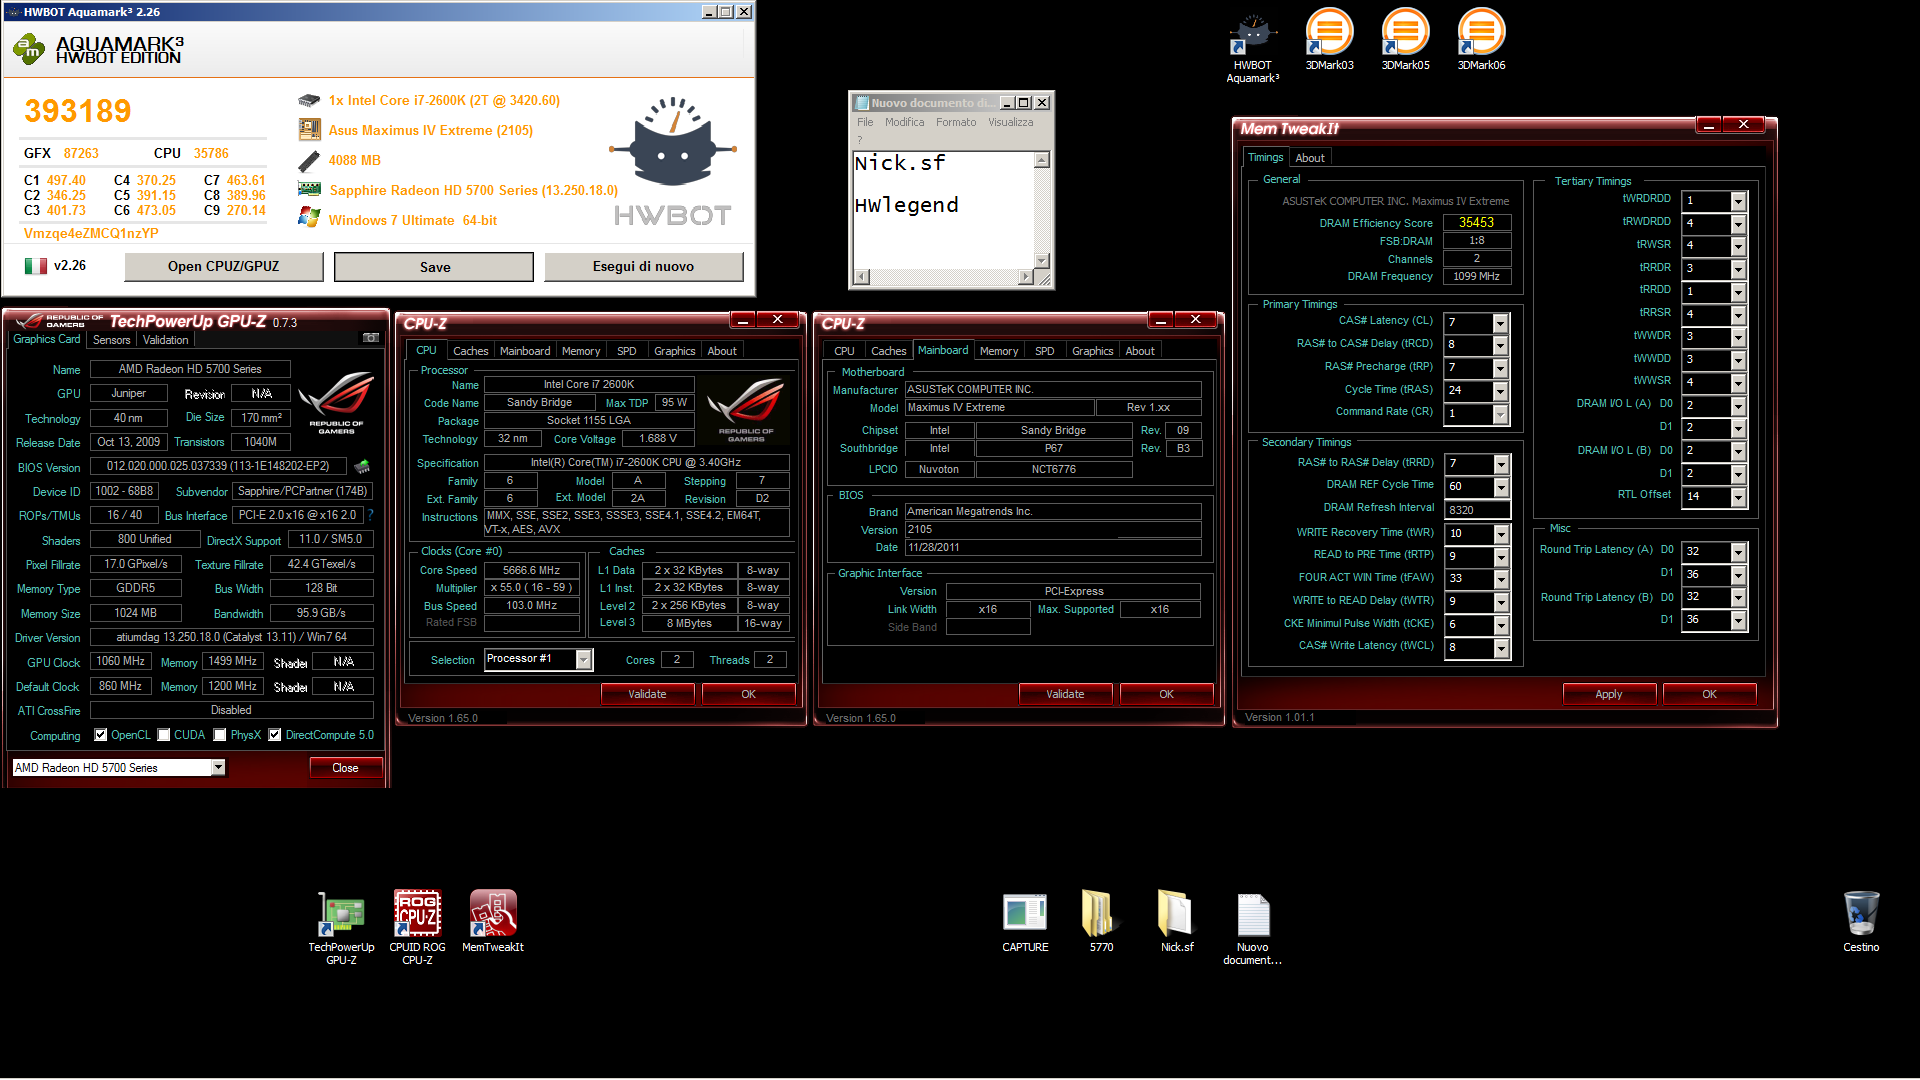Expand the Cycle Time (tRAS) dropdown
This screenshot has width=1920, height=1080.
[x=1500, y=391]
